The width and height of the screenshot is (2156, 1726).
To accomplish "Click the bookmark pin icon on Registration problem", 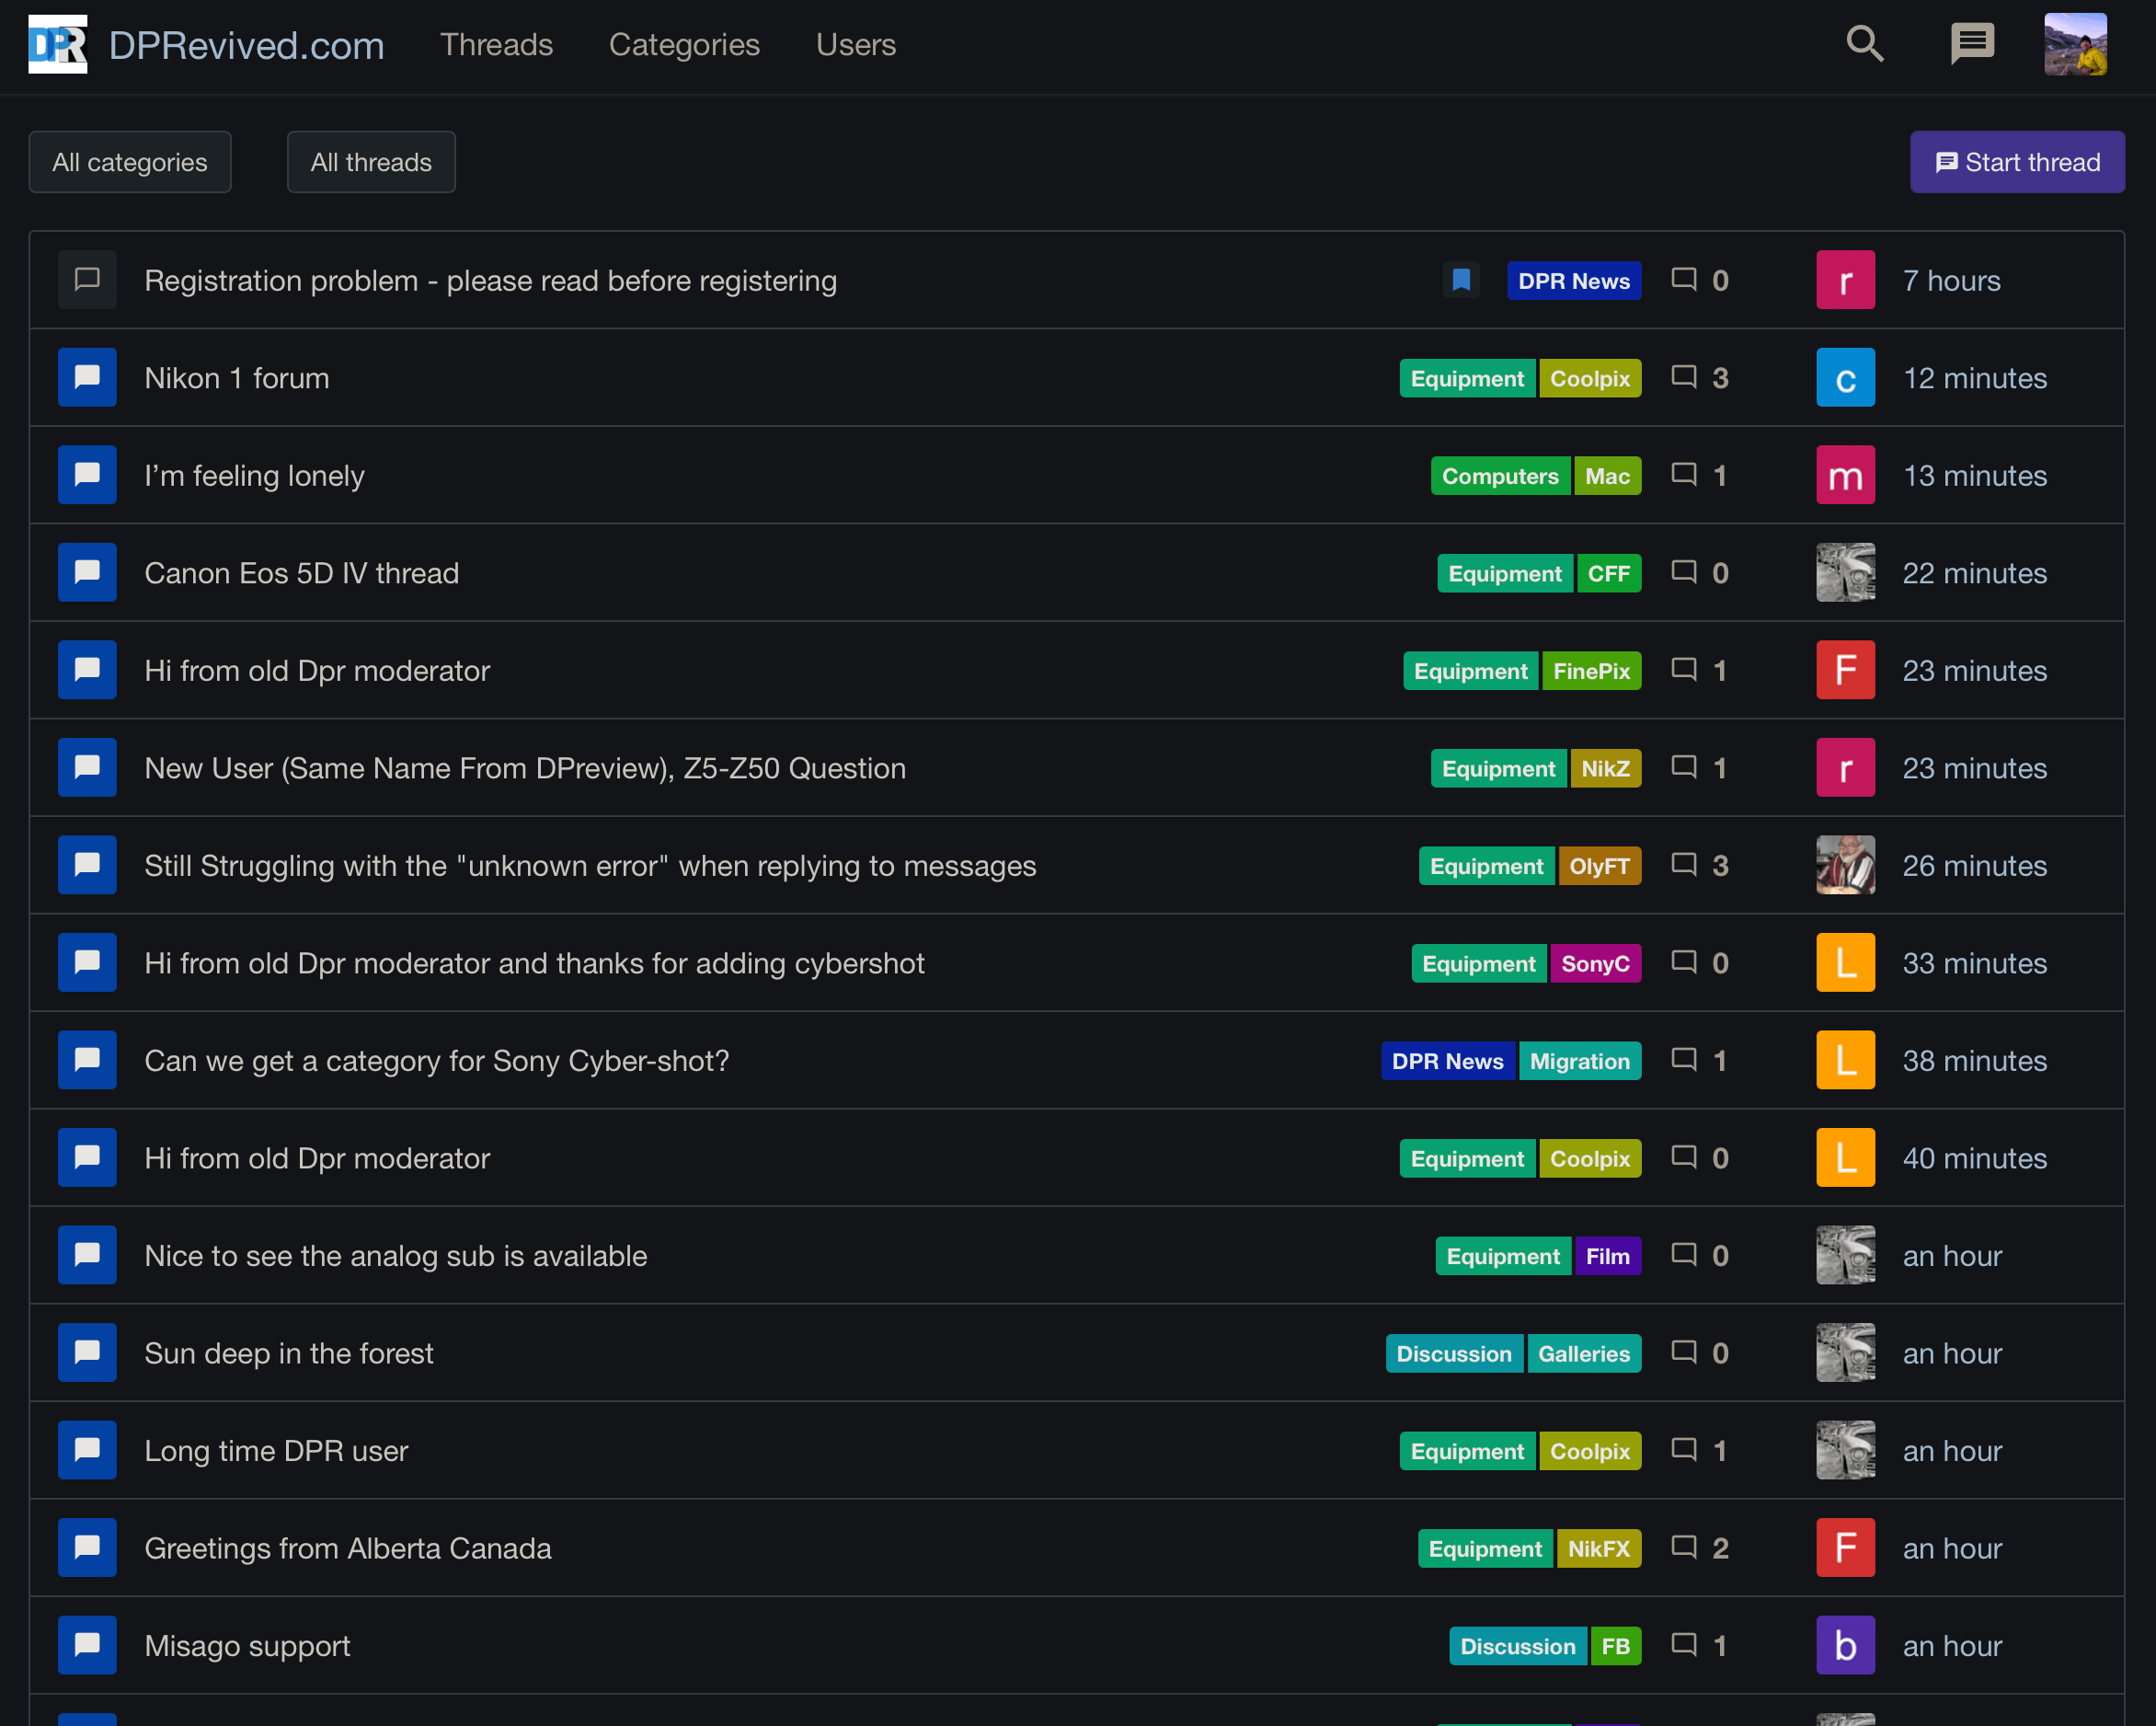I will [1461, 280].
